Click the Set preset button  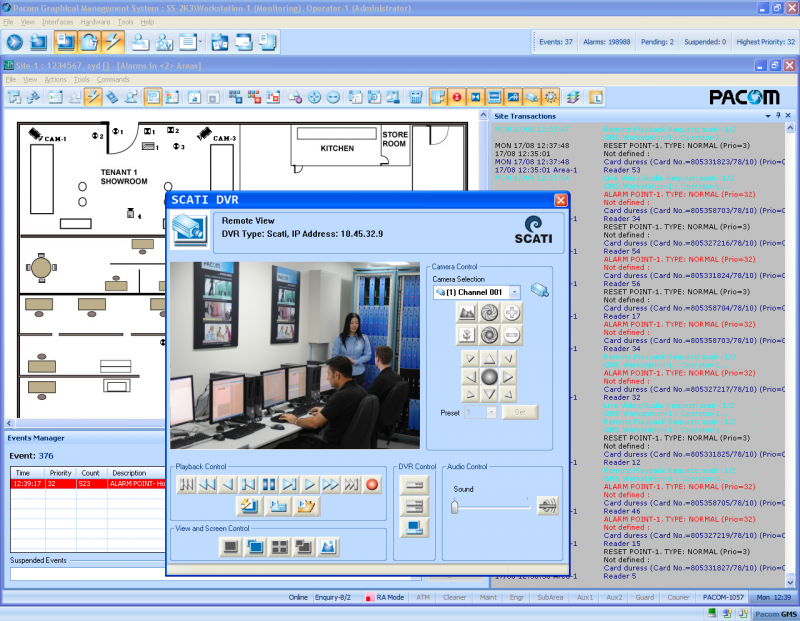click(x=520, y=412)
